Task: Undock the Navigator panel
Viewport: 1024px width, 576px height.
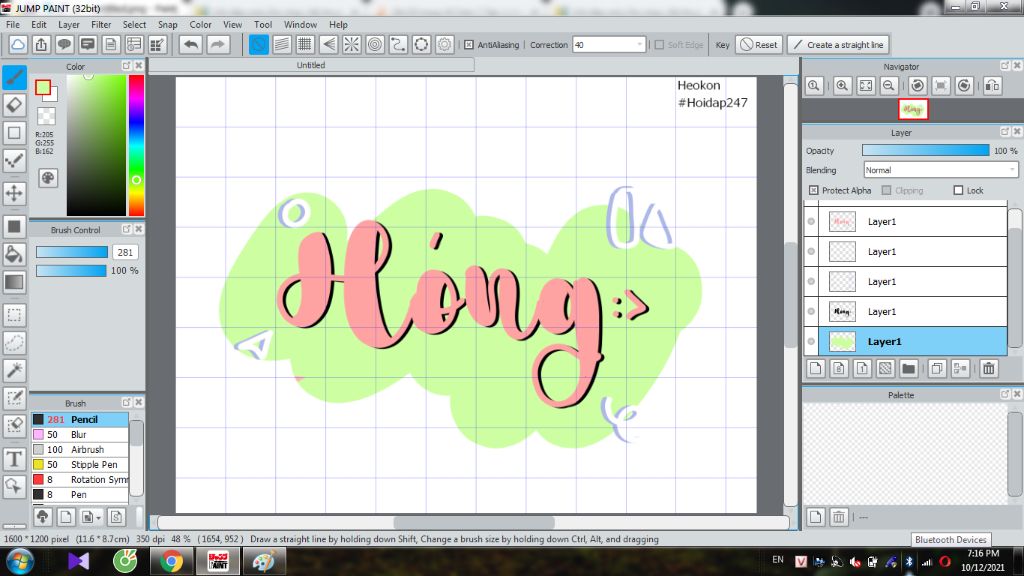Action: tap(1004, 66)
